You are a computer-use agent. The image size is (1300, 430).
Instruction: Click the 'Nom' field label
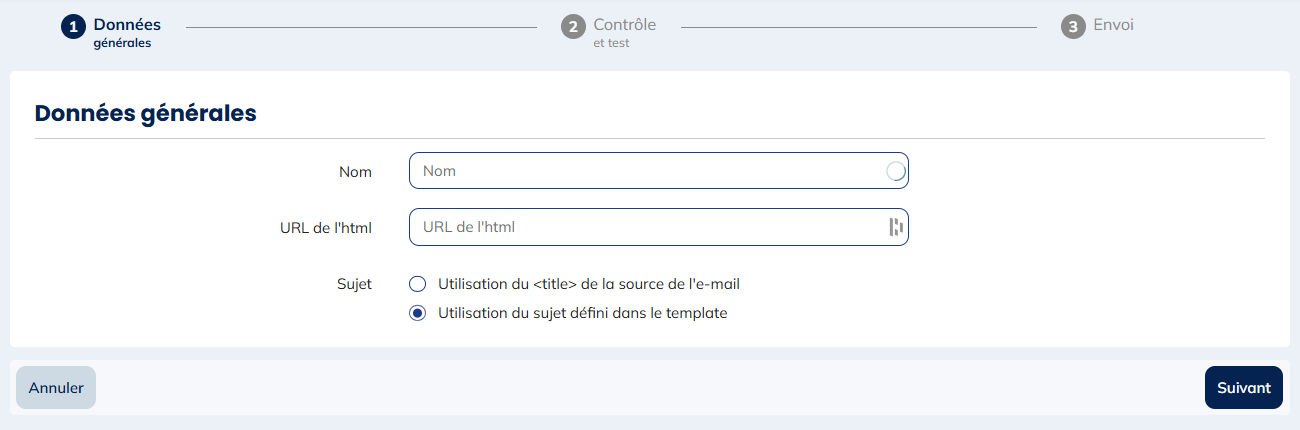(x=355, y=172)
